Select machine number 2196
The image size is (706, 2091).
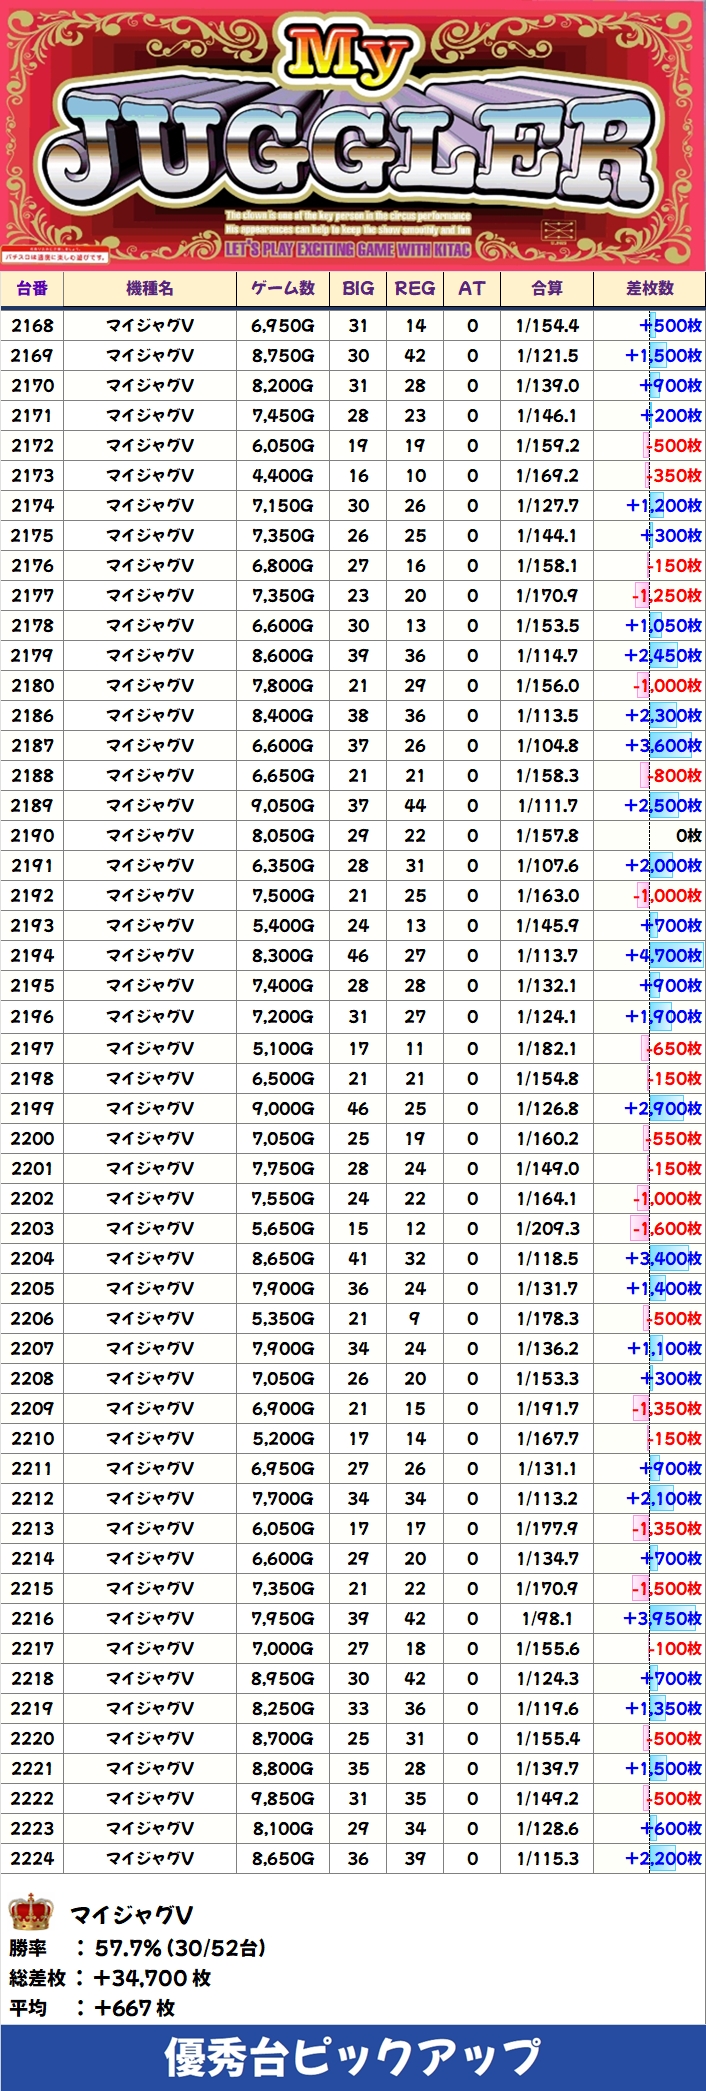[32, 1016]
